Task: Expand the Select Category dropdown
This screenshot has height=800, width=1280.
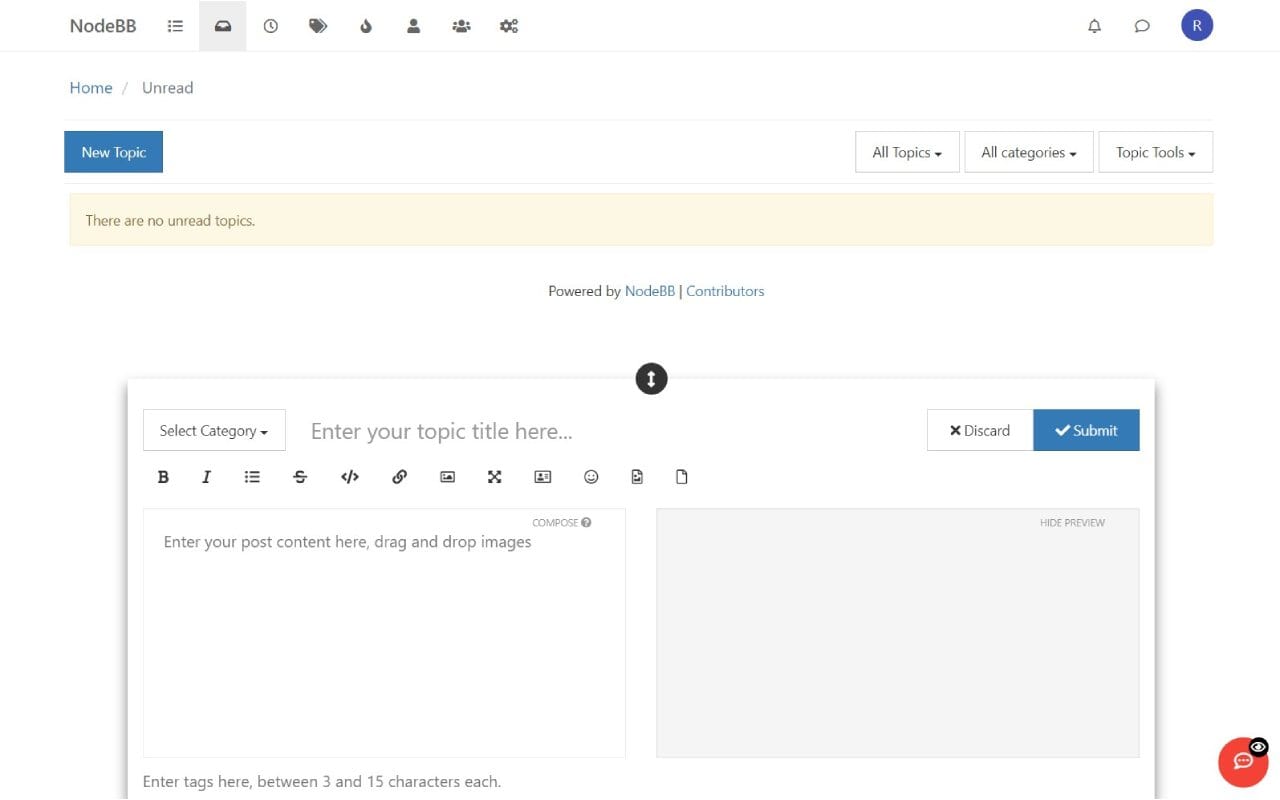Action: click(x=213, y=430)
